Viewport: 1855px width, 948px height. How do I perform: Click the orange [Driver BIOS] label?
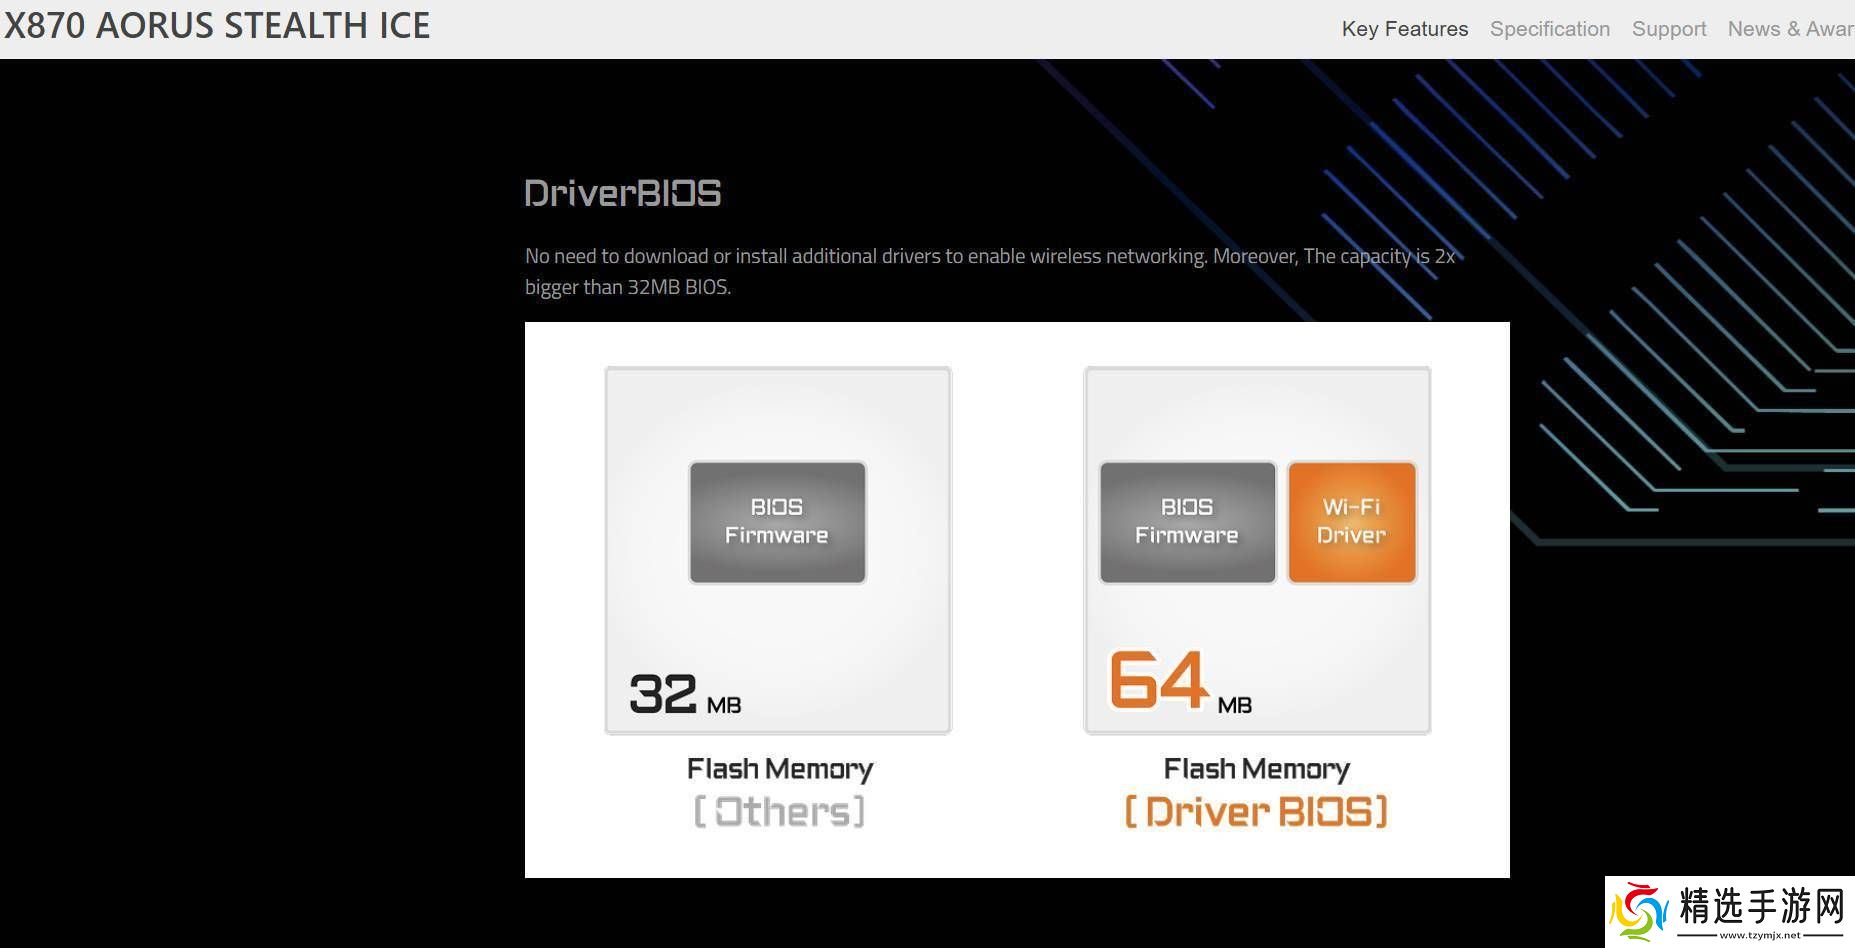[x=1256, y=811]
